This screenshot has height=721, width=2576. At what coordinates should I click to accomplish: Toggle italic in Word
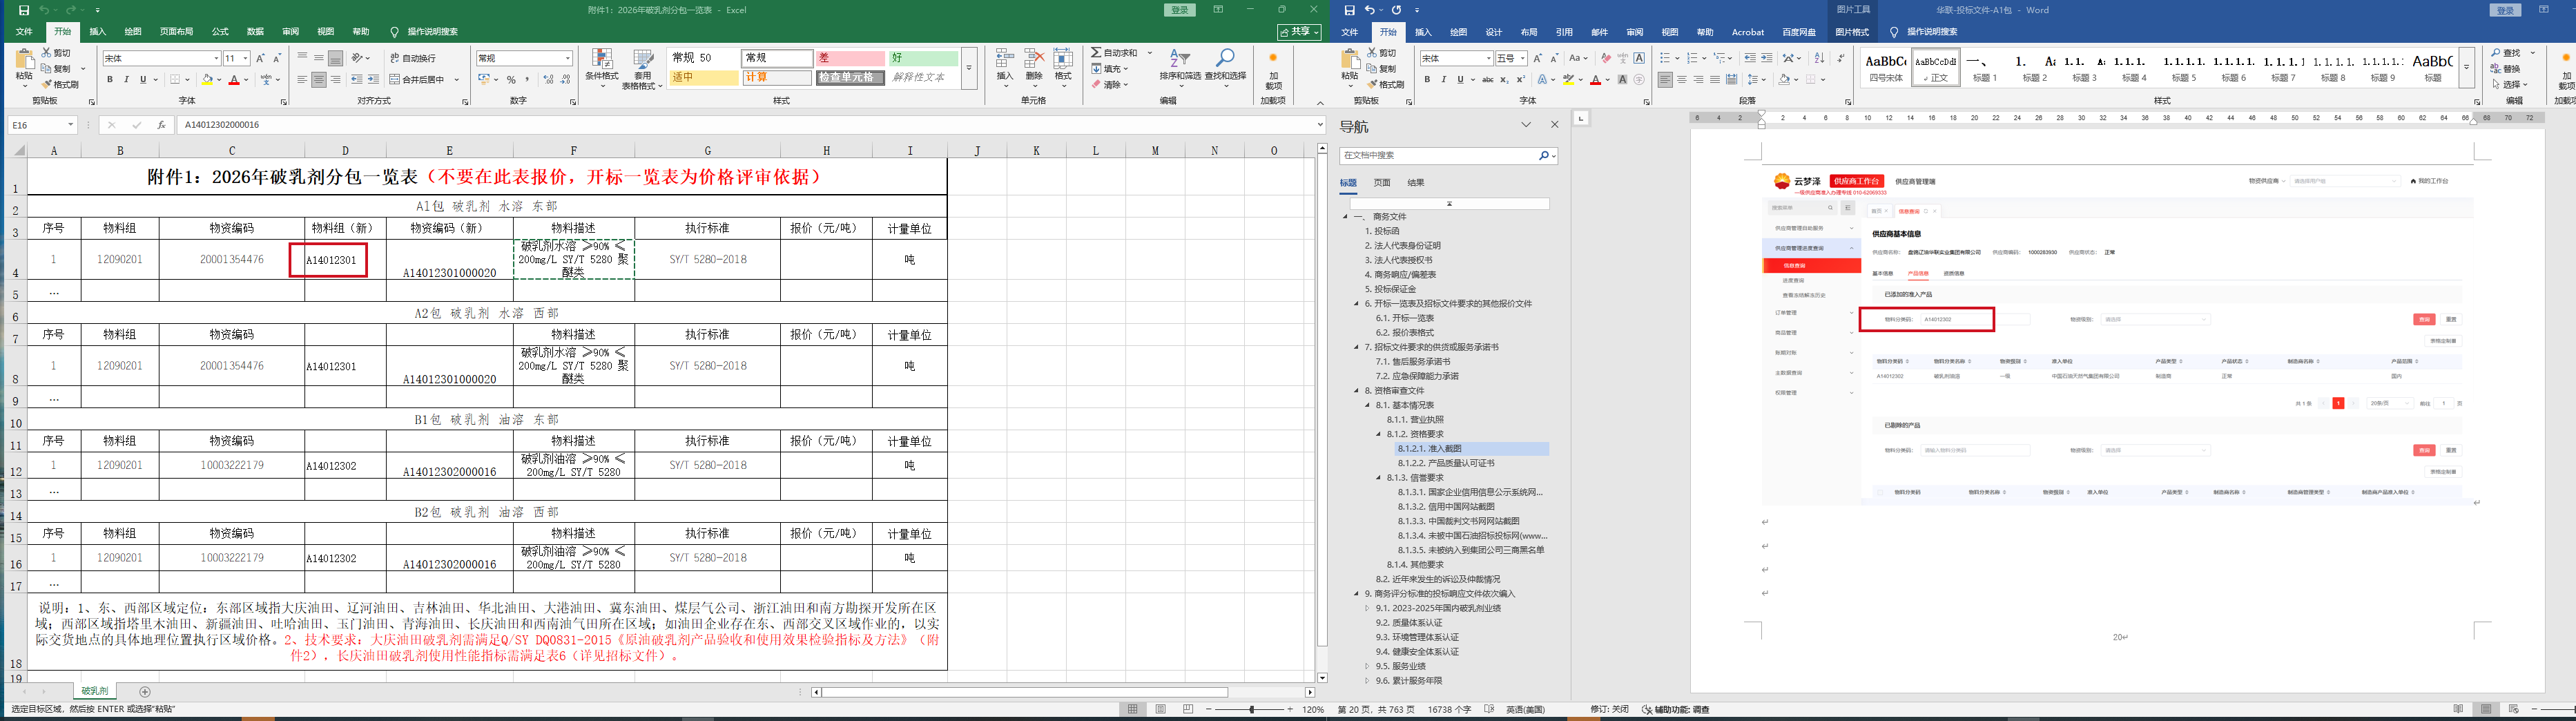(x=1443, y=80)
